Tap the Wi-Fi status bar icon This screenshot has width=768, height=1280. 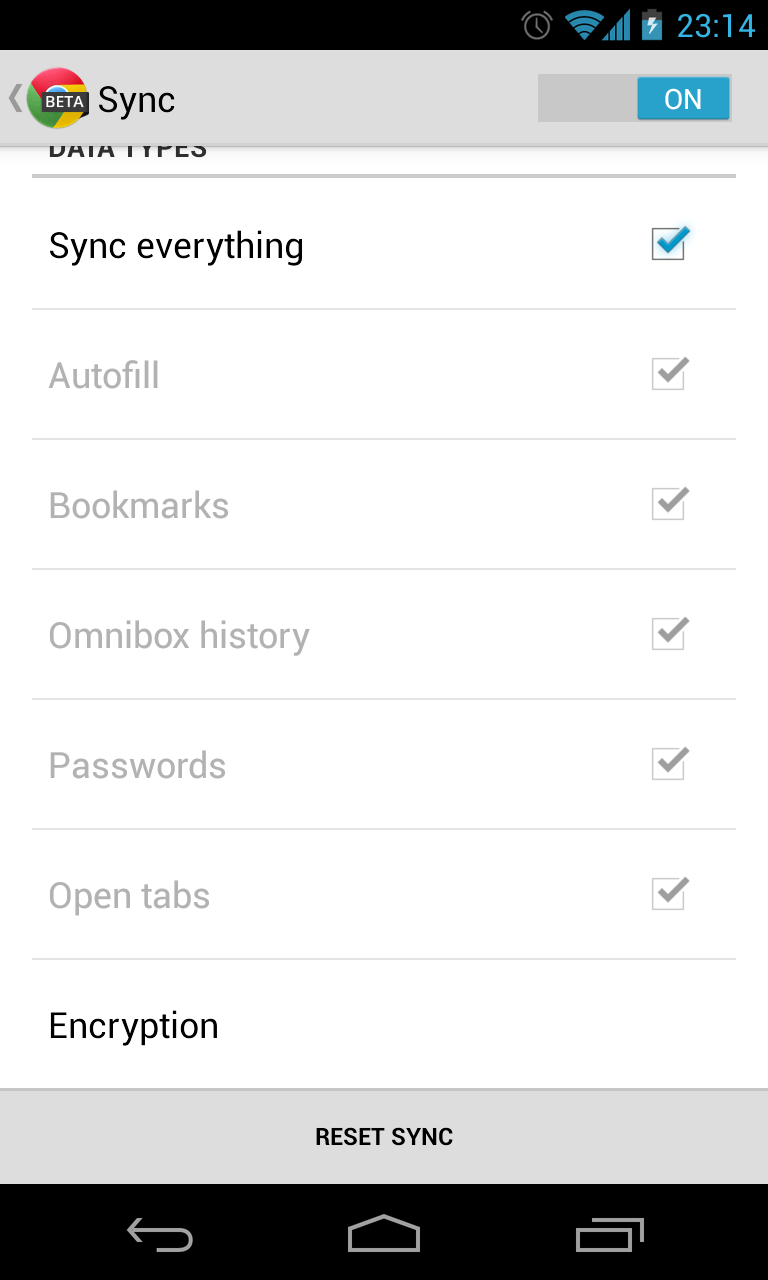(x=582, y=25)
